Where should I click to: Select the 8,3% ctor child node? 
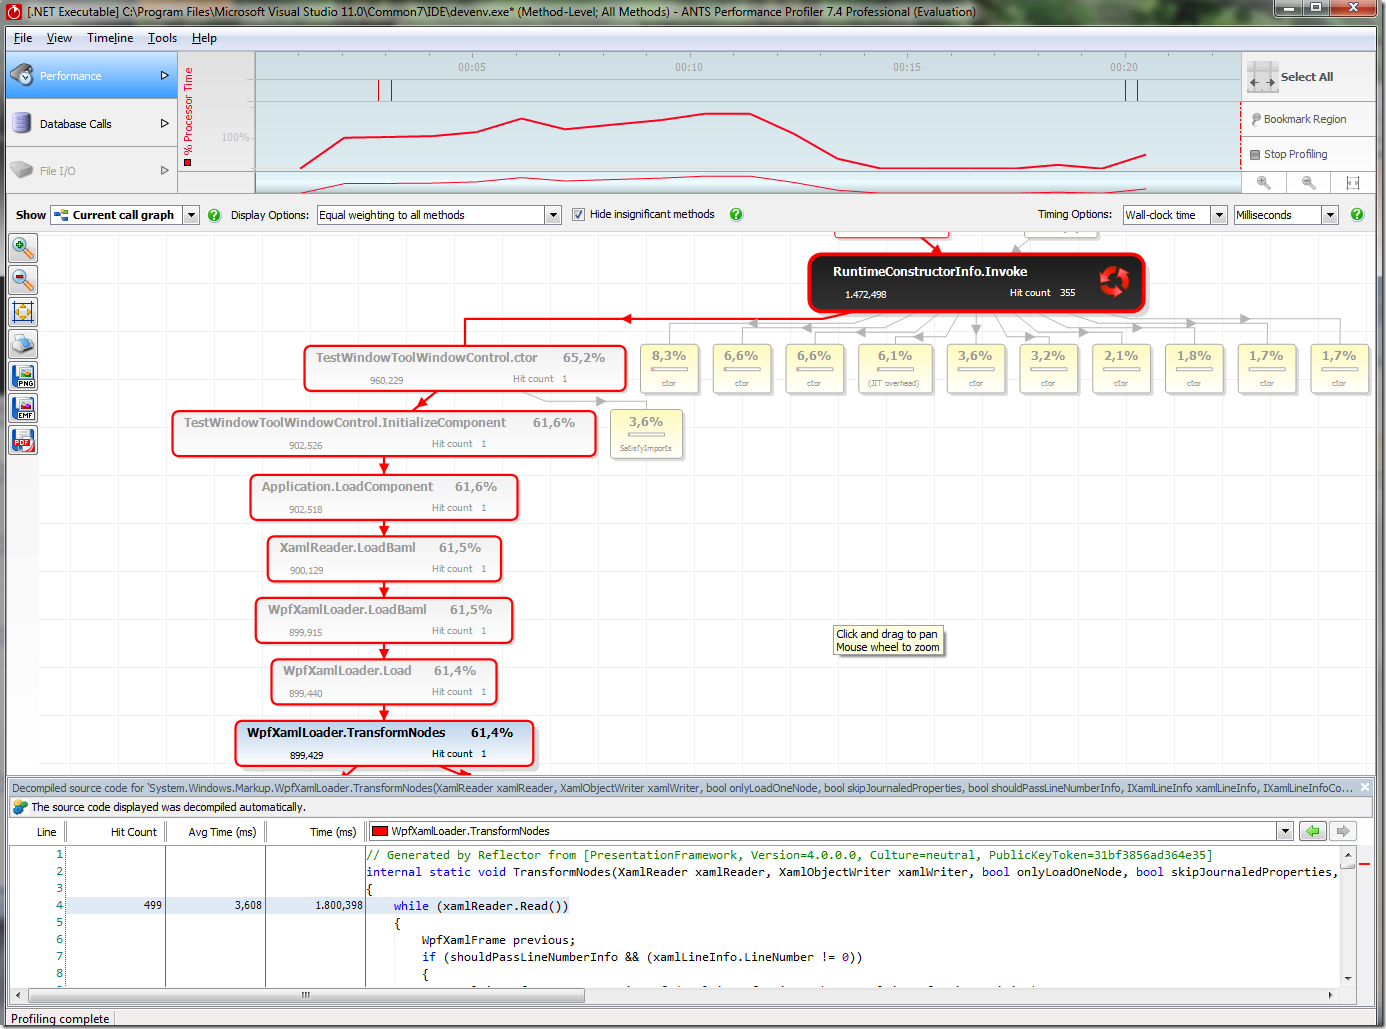(x=669, y=368)
